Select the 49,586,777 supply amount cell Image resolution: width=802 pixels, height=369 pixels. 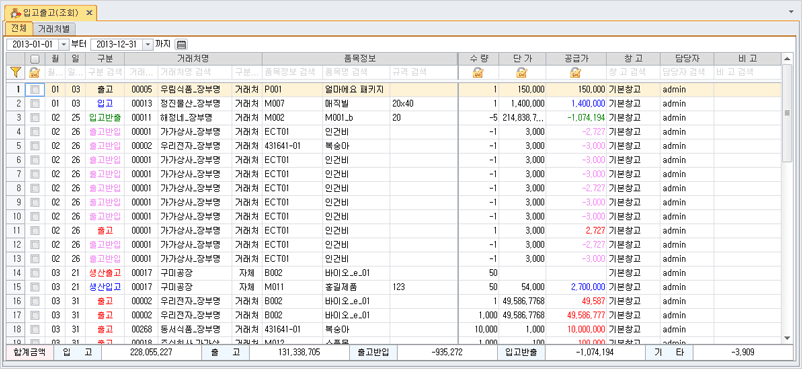576,314
